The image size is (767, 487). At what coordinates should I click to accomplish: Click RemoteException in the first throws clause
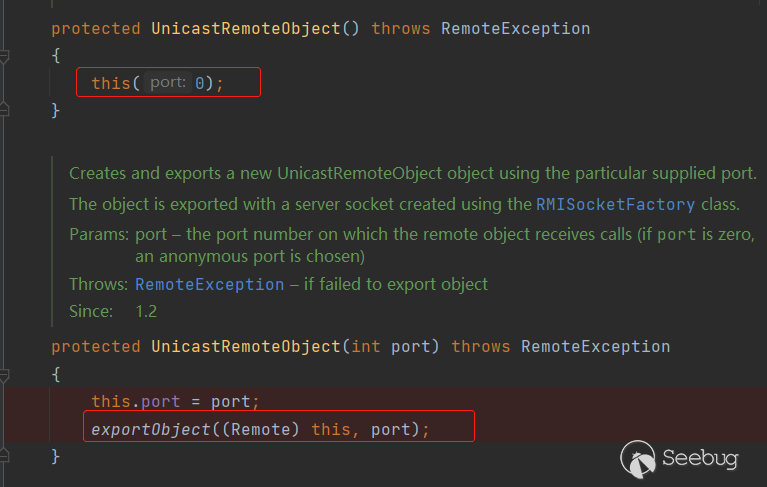tap(514, 28)
